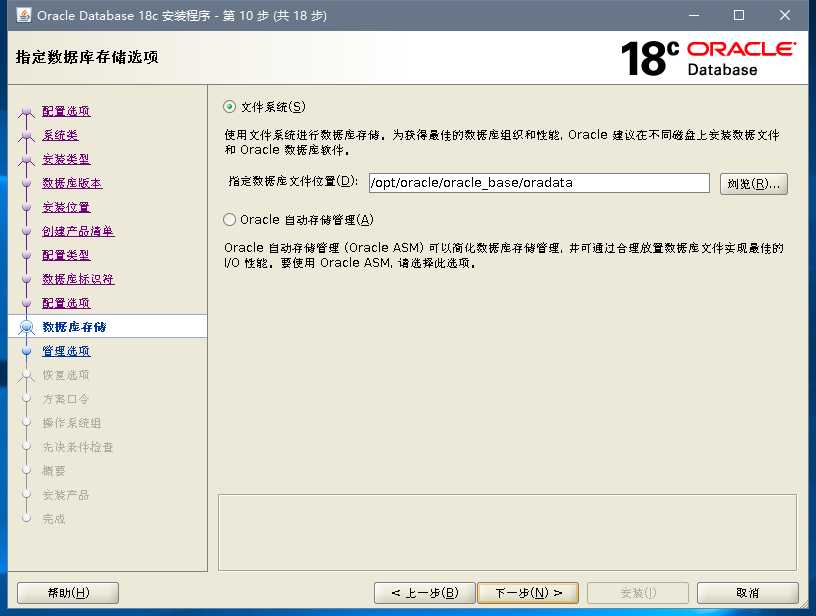Click the step marker beside 管理选项
816x616 pixels.
tap(27, 351)
